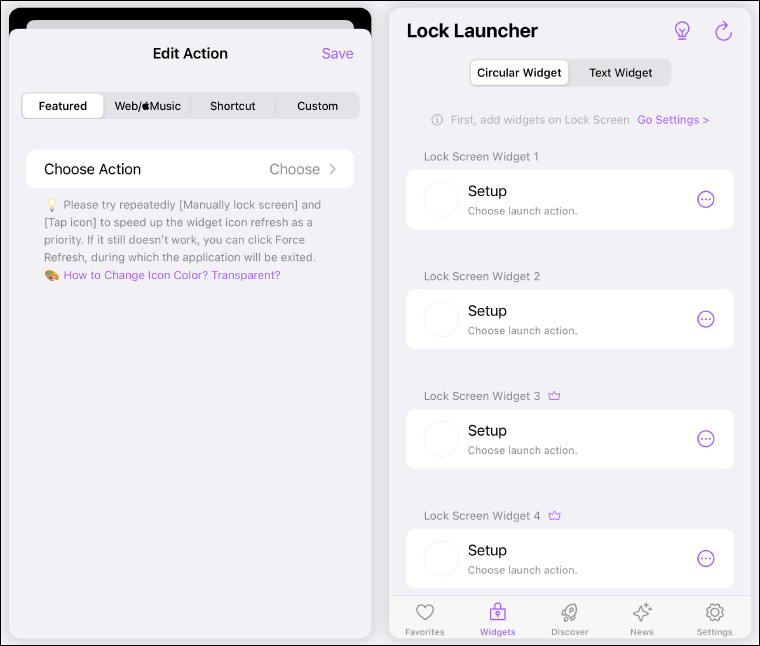Tap Save in Edit Action
The width and height of the screenshot is (760, 646).
click(x=337, y=53)
